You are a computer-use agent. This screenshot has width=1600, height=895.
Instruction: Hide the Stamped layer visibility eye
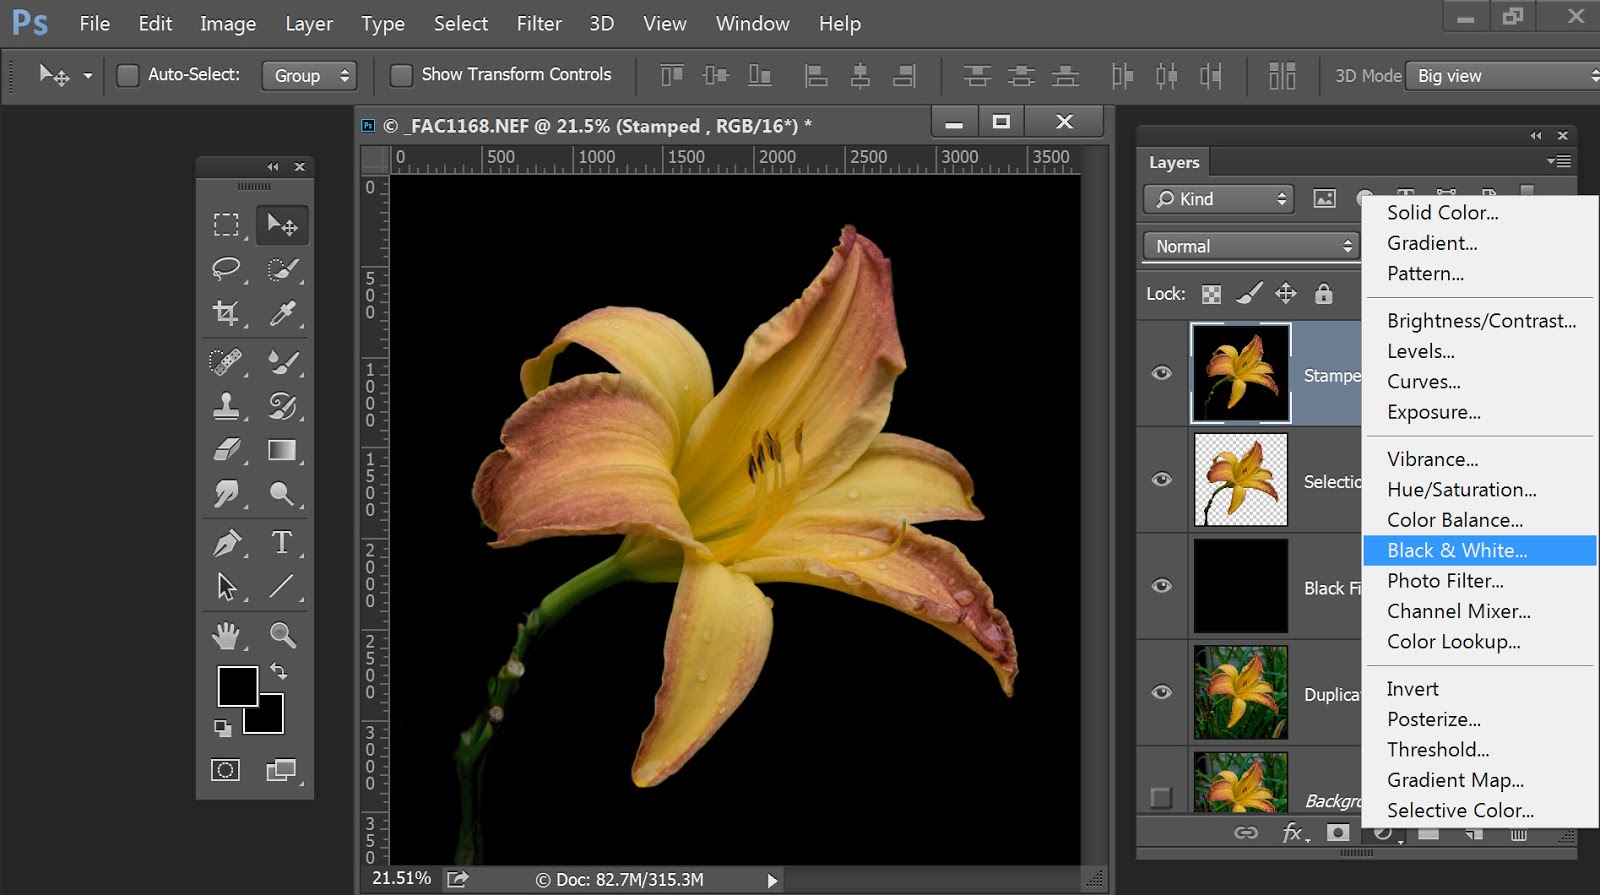[x=1161, y=373]
